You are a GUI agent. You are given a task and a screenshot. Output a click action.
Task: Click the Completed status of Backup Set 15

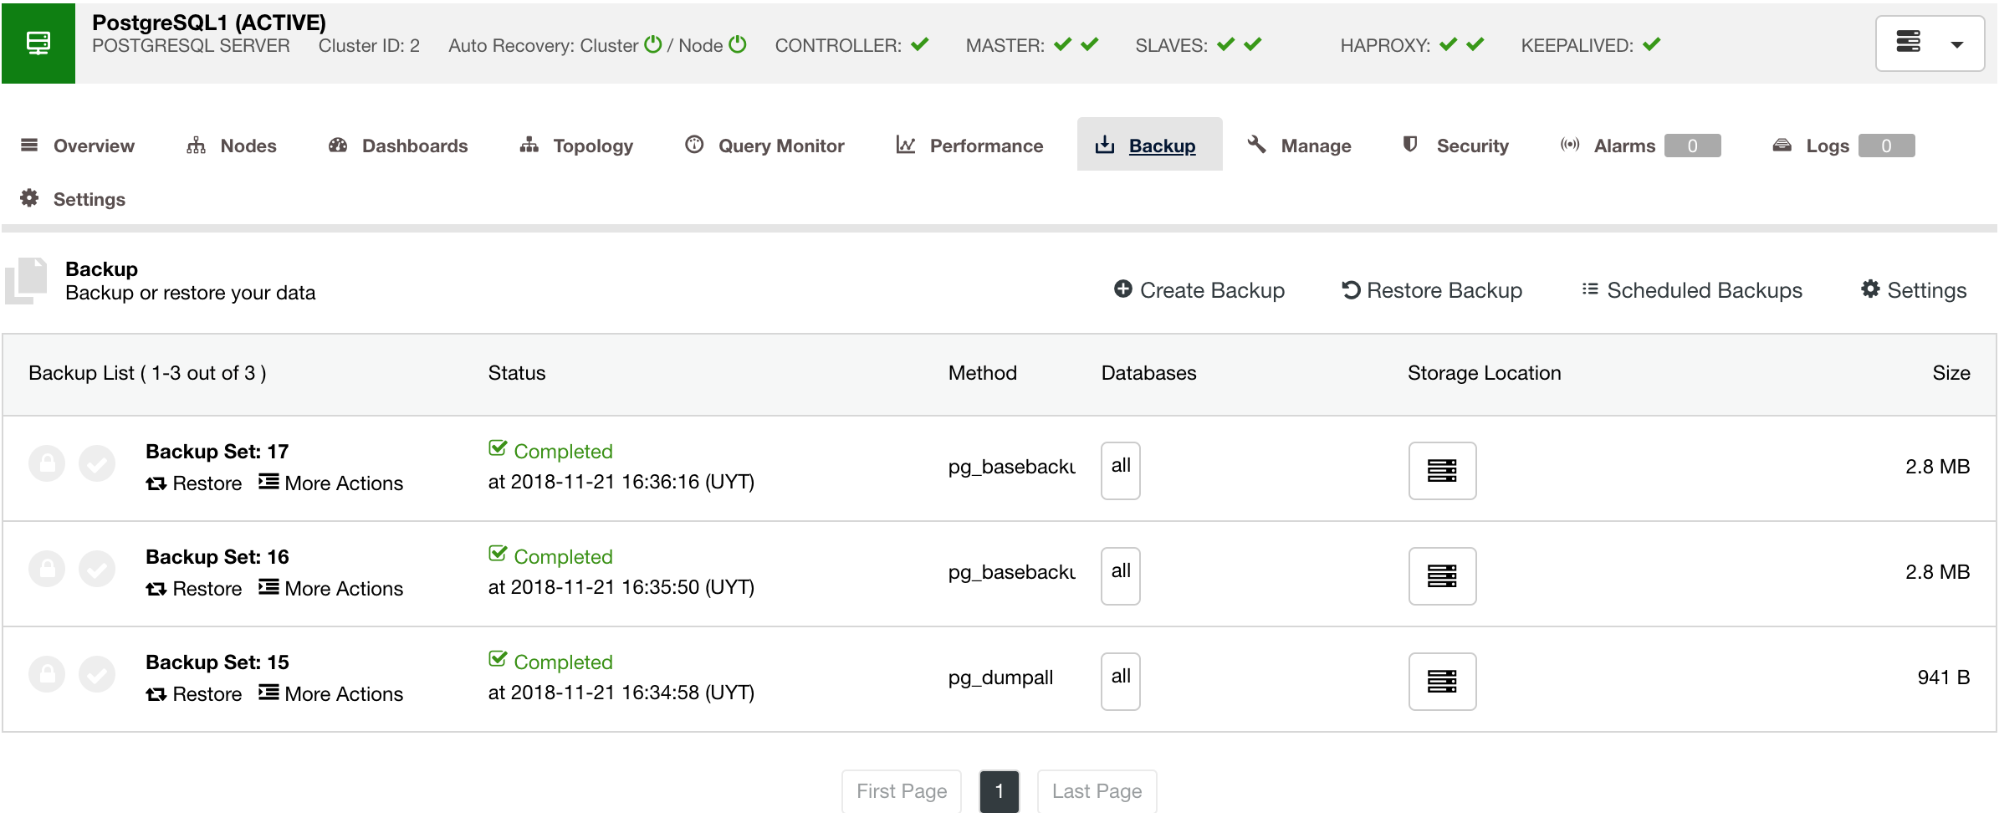pyautogui.click(x=550, y=662)
